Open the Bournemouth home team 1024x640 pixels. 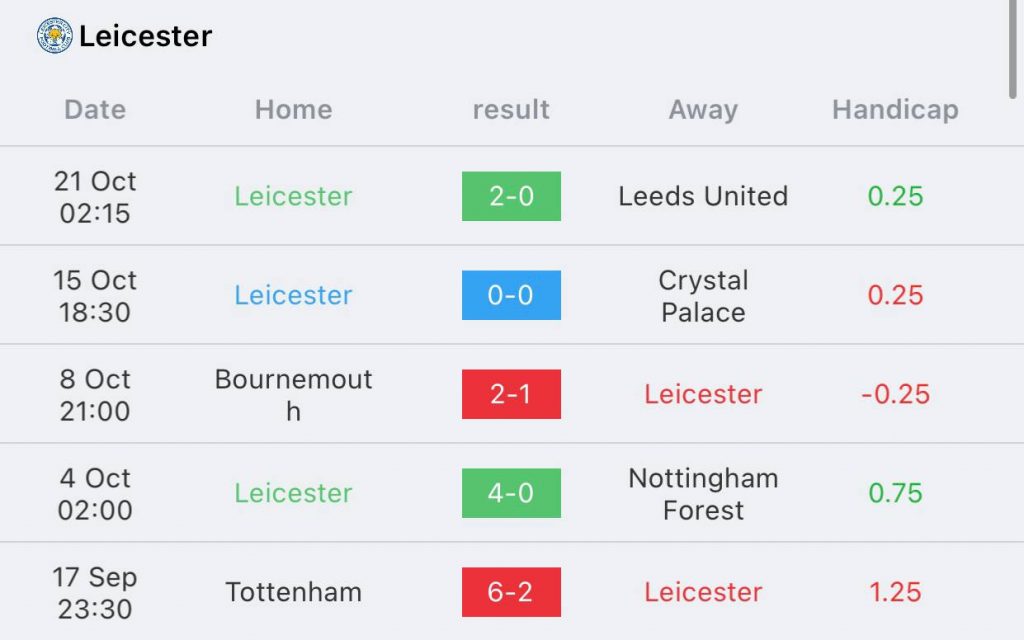[x=293, y=394]
